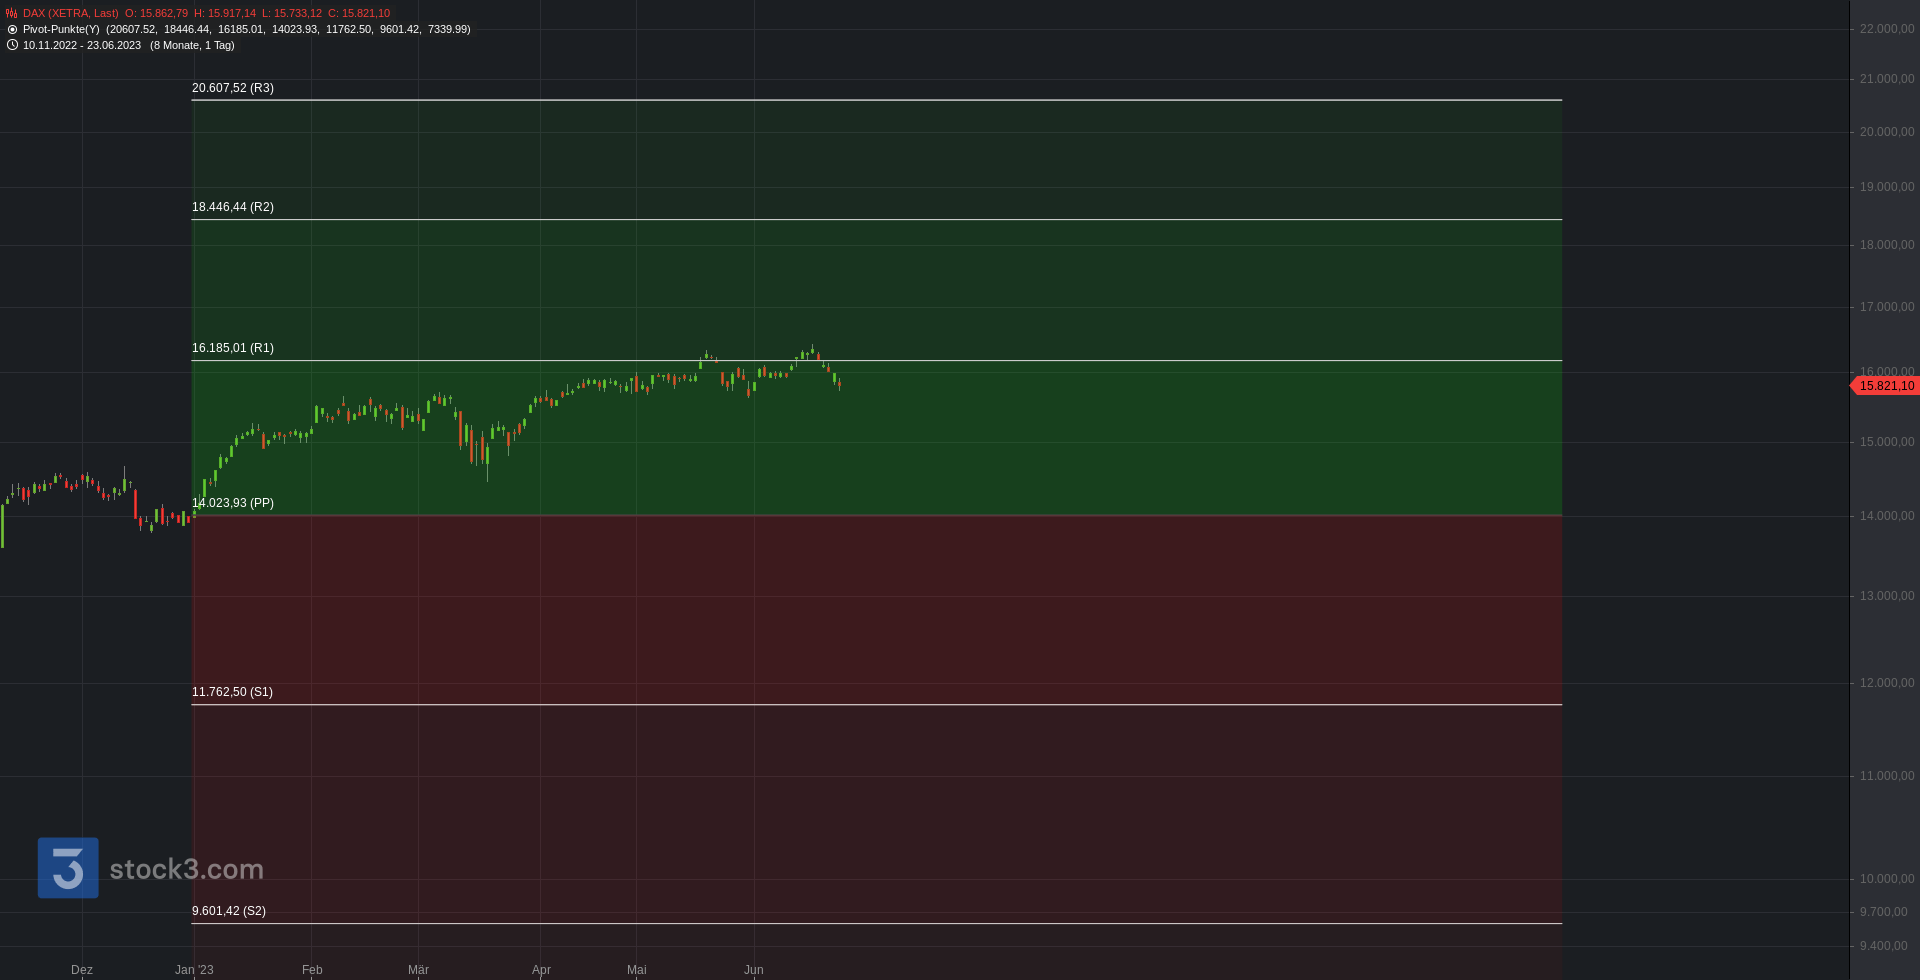Click '18.000,00' on the price axis
Viewport: 1920px width, 980px height.
pos(1887,245)
